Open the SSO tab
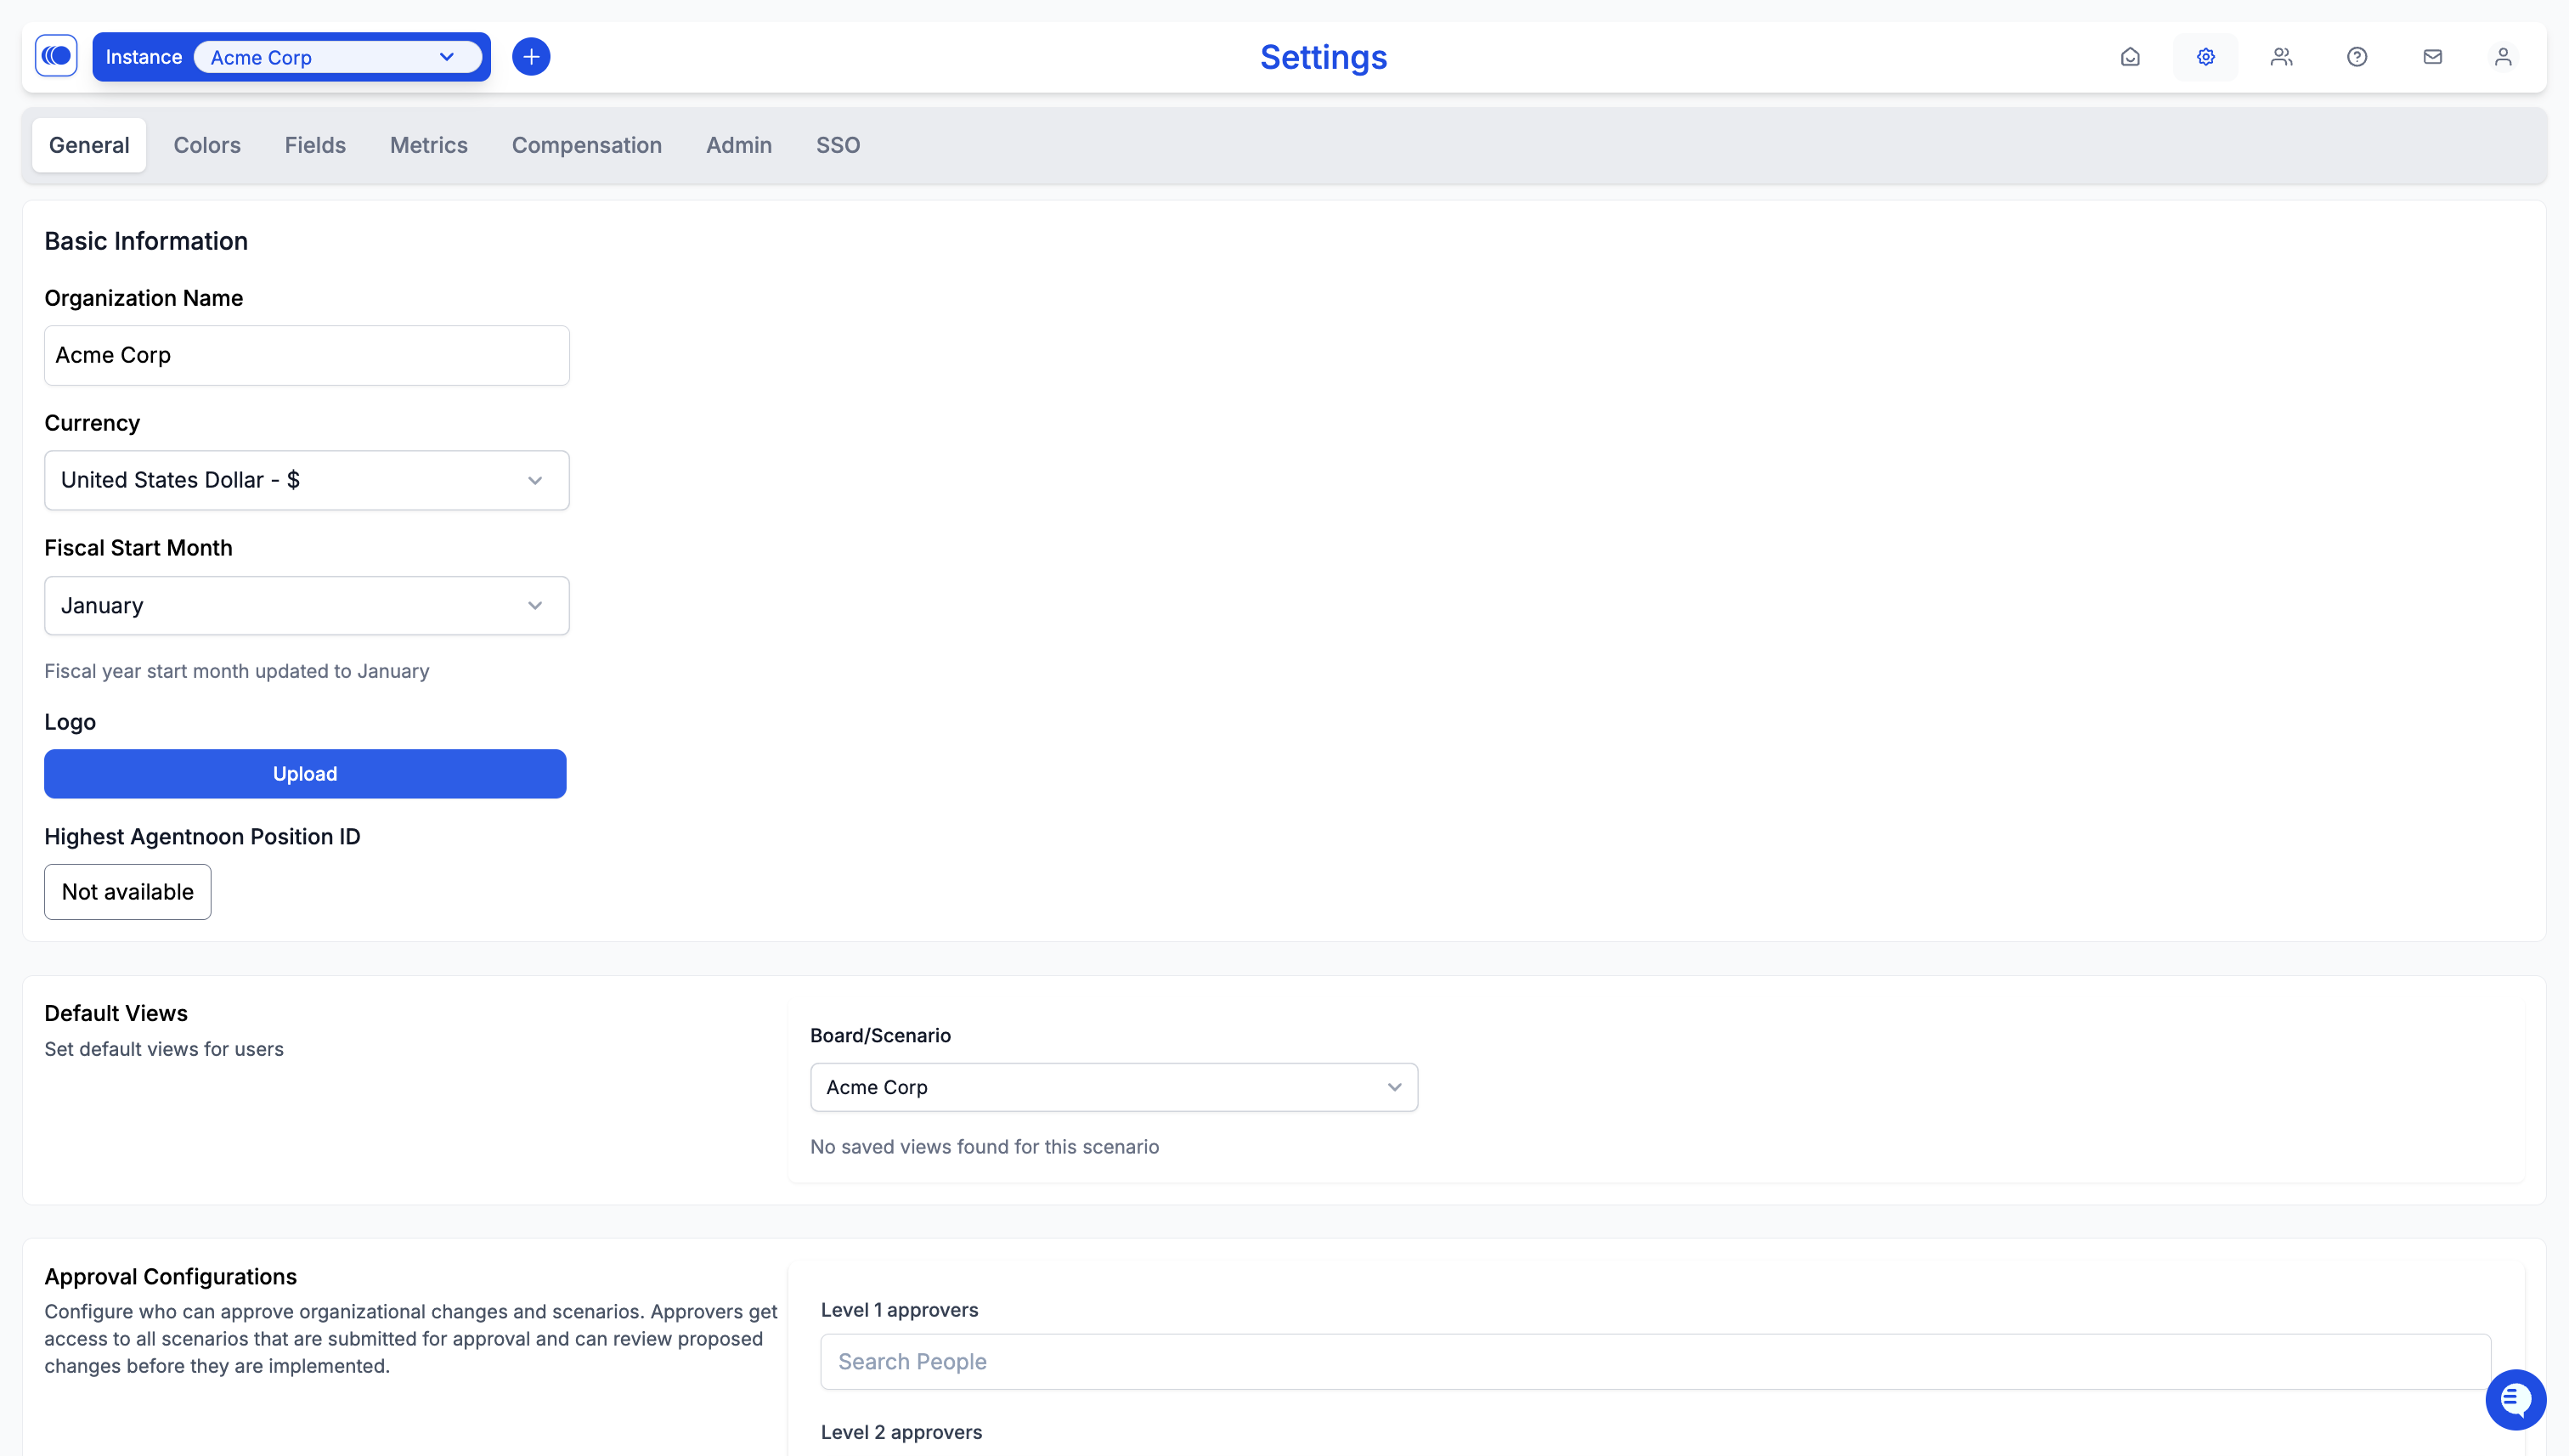 837,145
